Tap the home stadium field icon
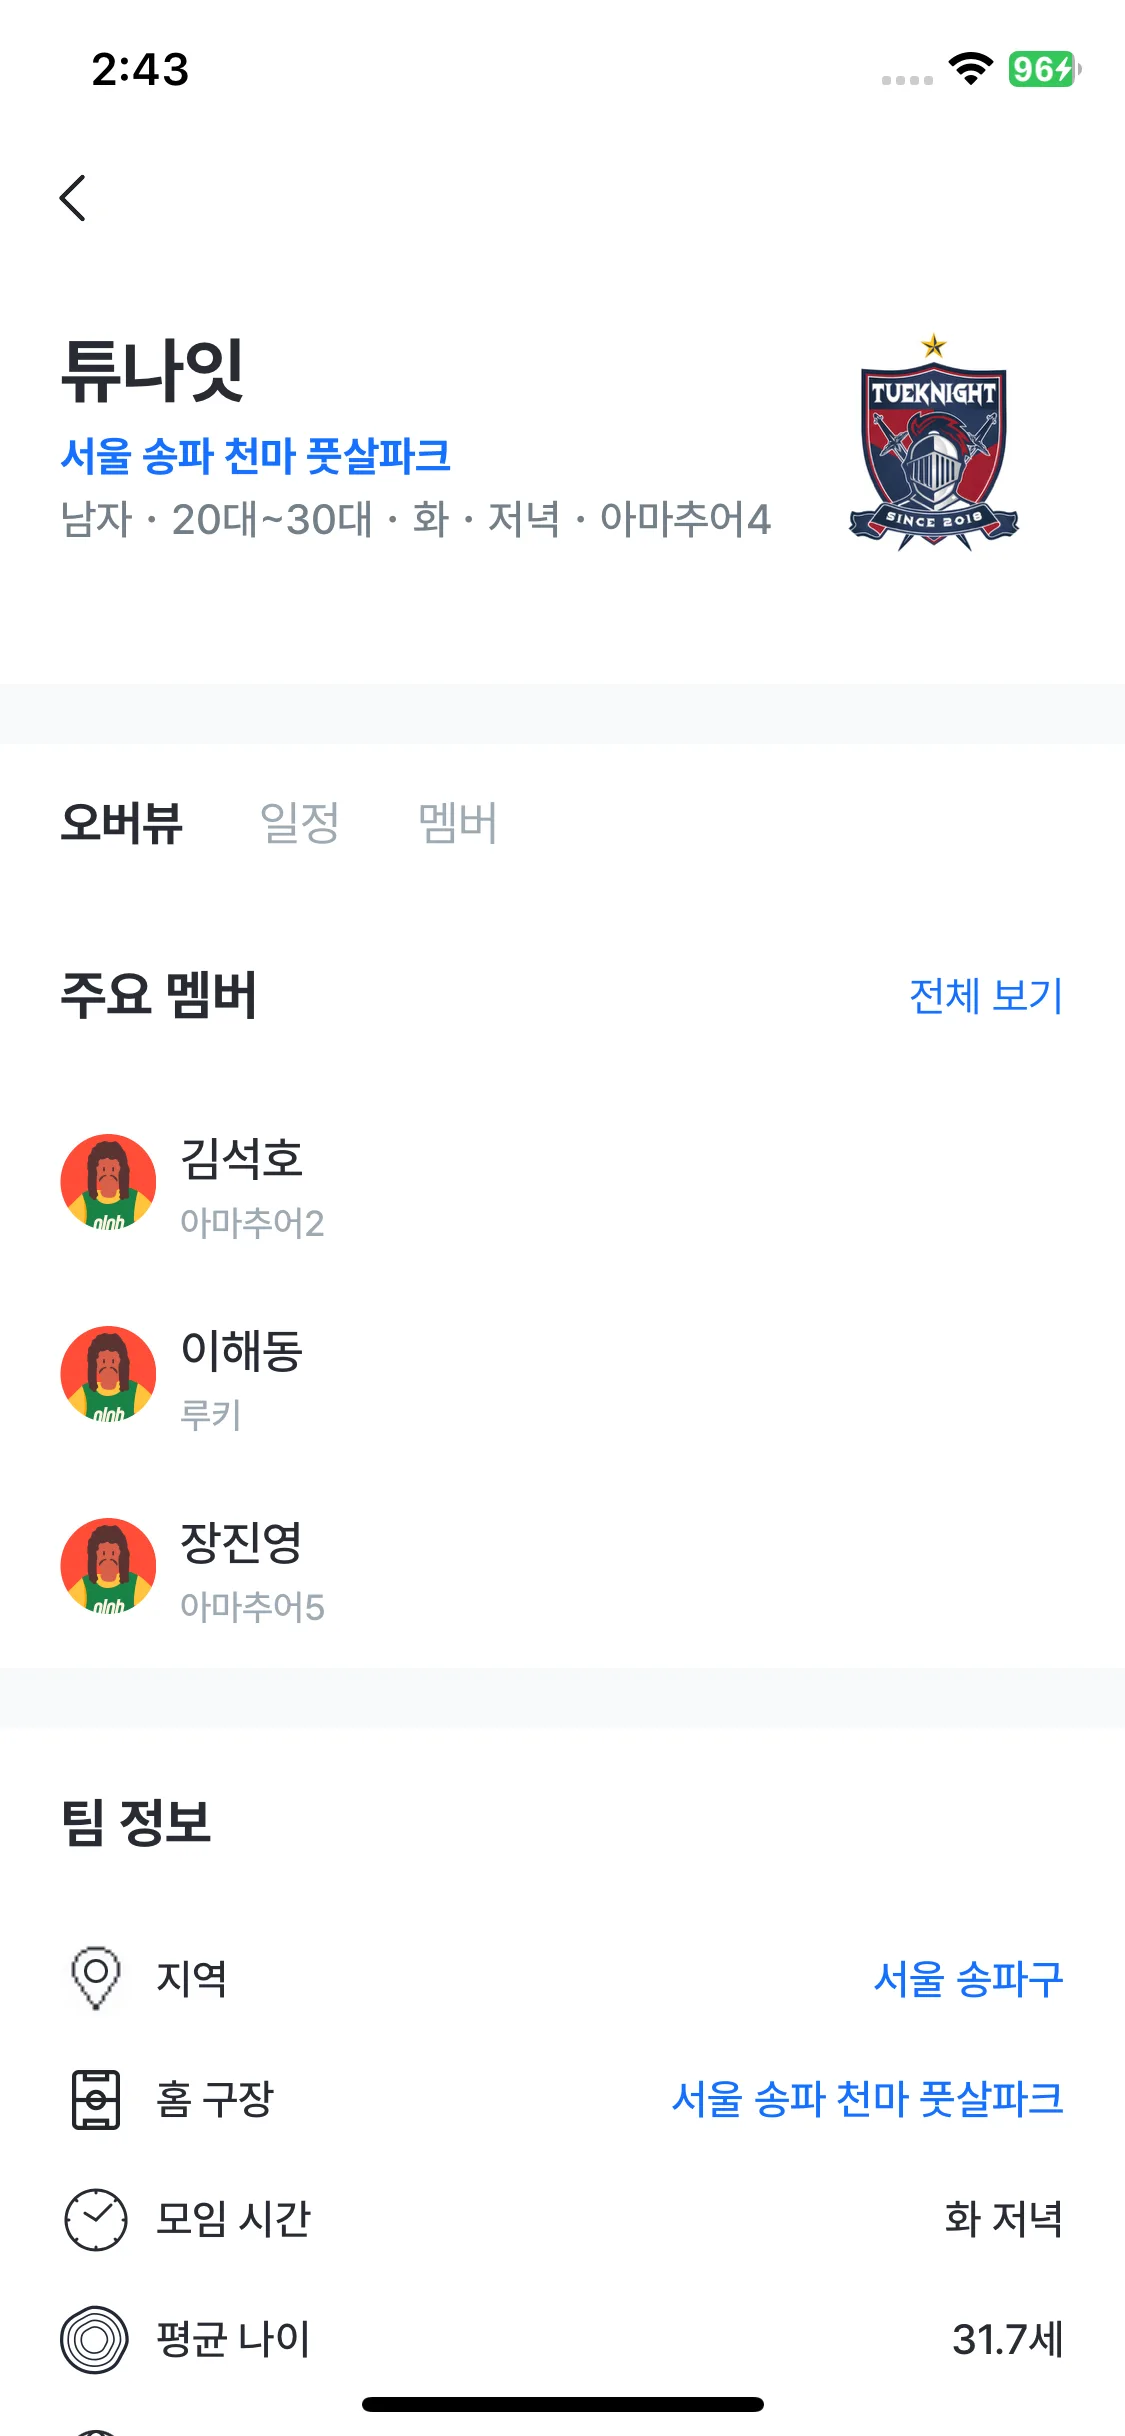This screenshot has height=2436, width=1125. click(x=96, y=2098)
